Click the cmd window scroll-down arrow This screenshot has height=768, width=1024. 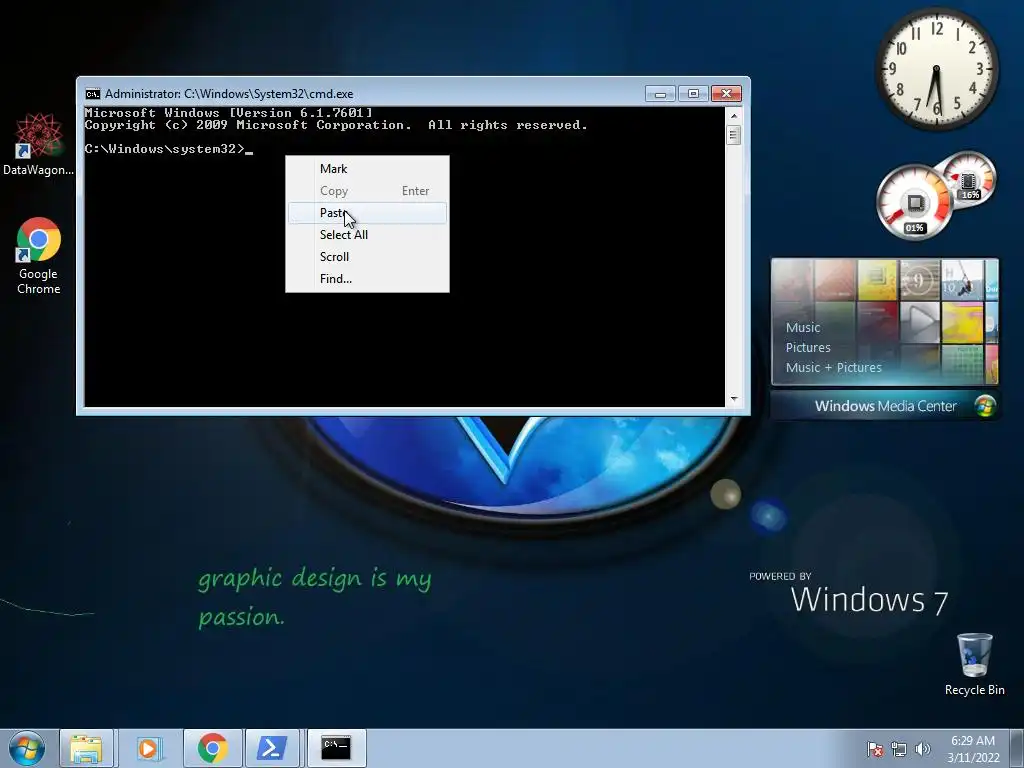coord(734,398)
